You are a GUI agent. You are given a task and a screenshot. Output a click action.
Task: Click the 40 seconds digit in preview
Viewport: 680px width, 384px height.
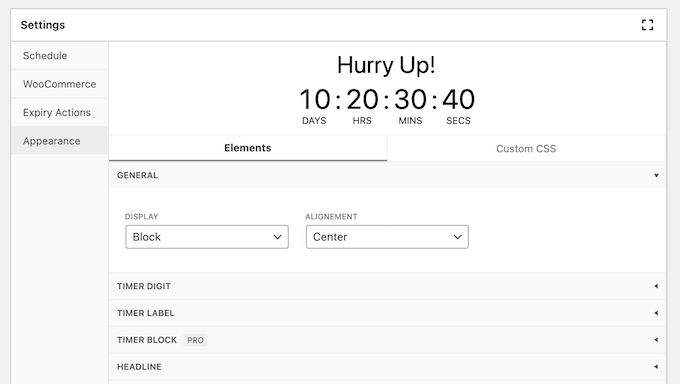(x=458, y=99)
